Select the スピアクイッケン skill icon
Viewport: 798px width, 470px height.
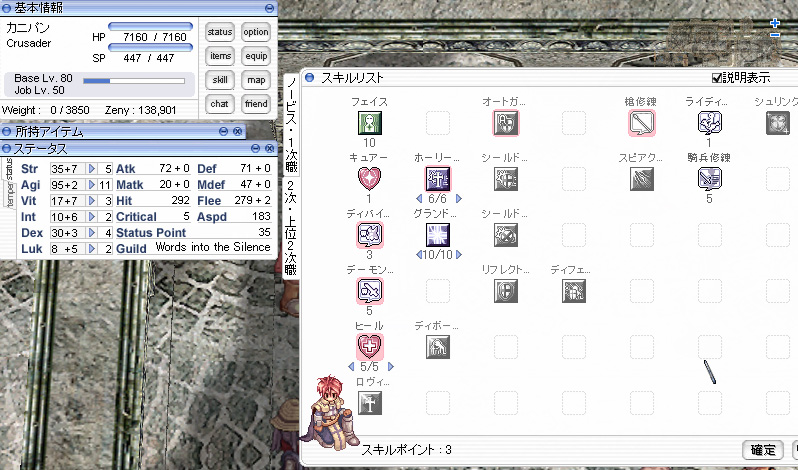[642, 179]
